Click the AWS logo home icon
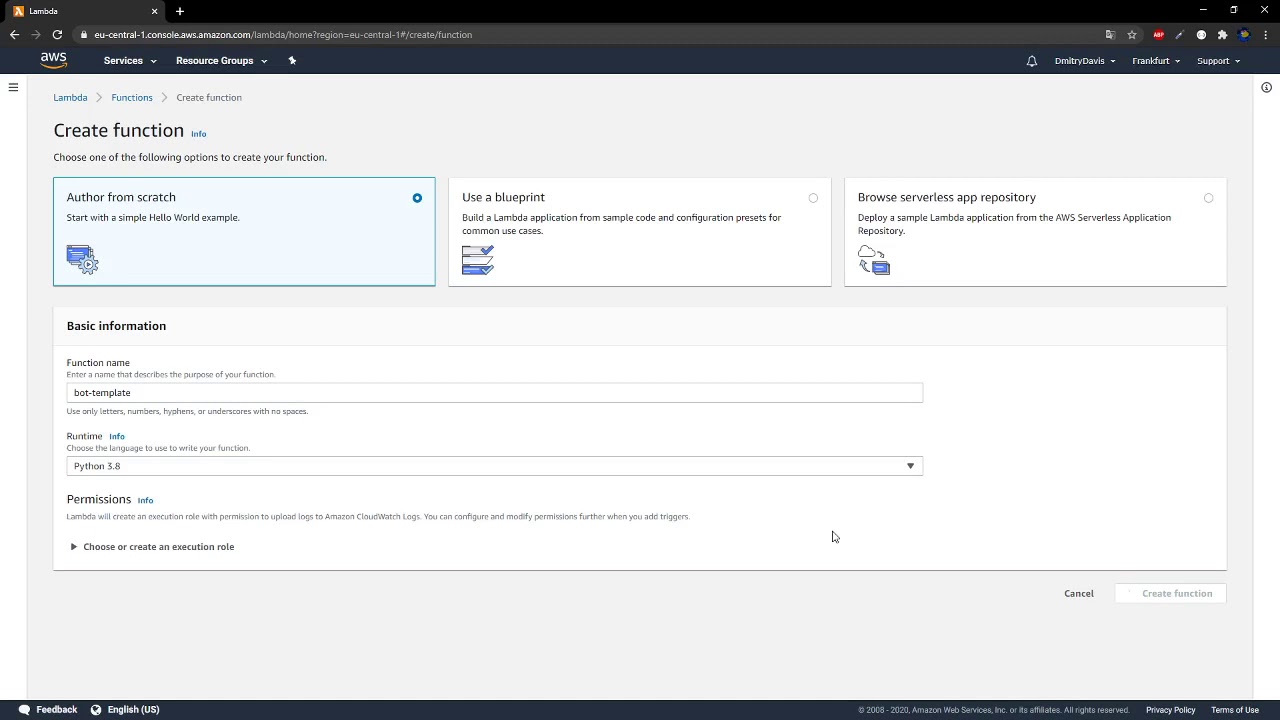The height and width of the screenshot is (720, 1280). (54, 60)
